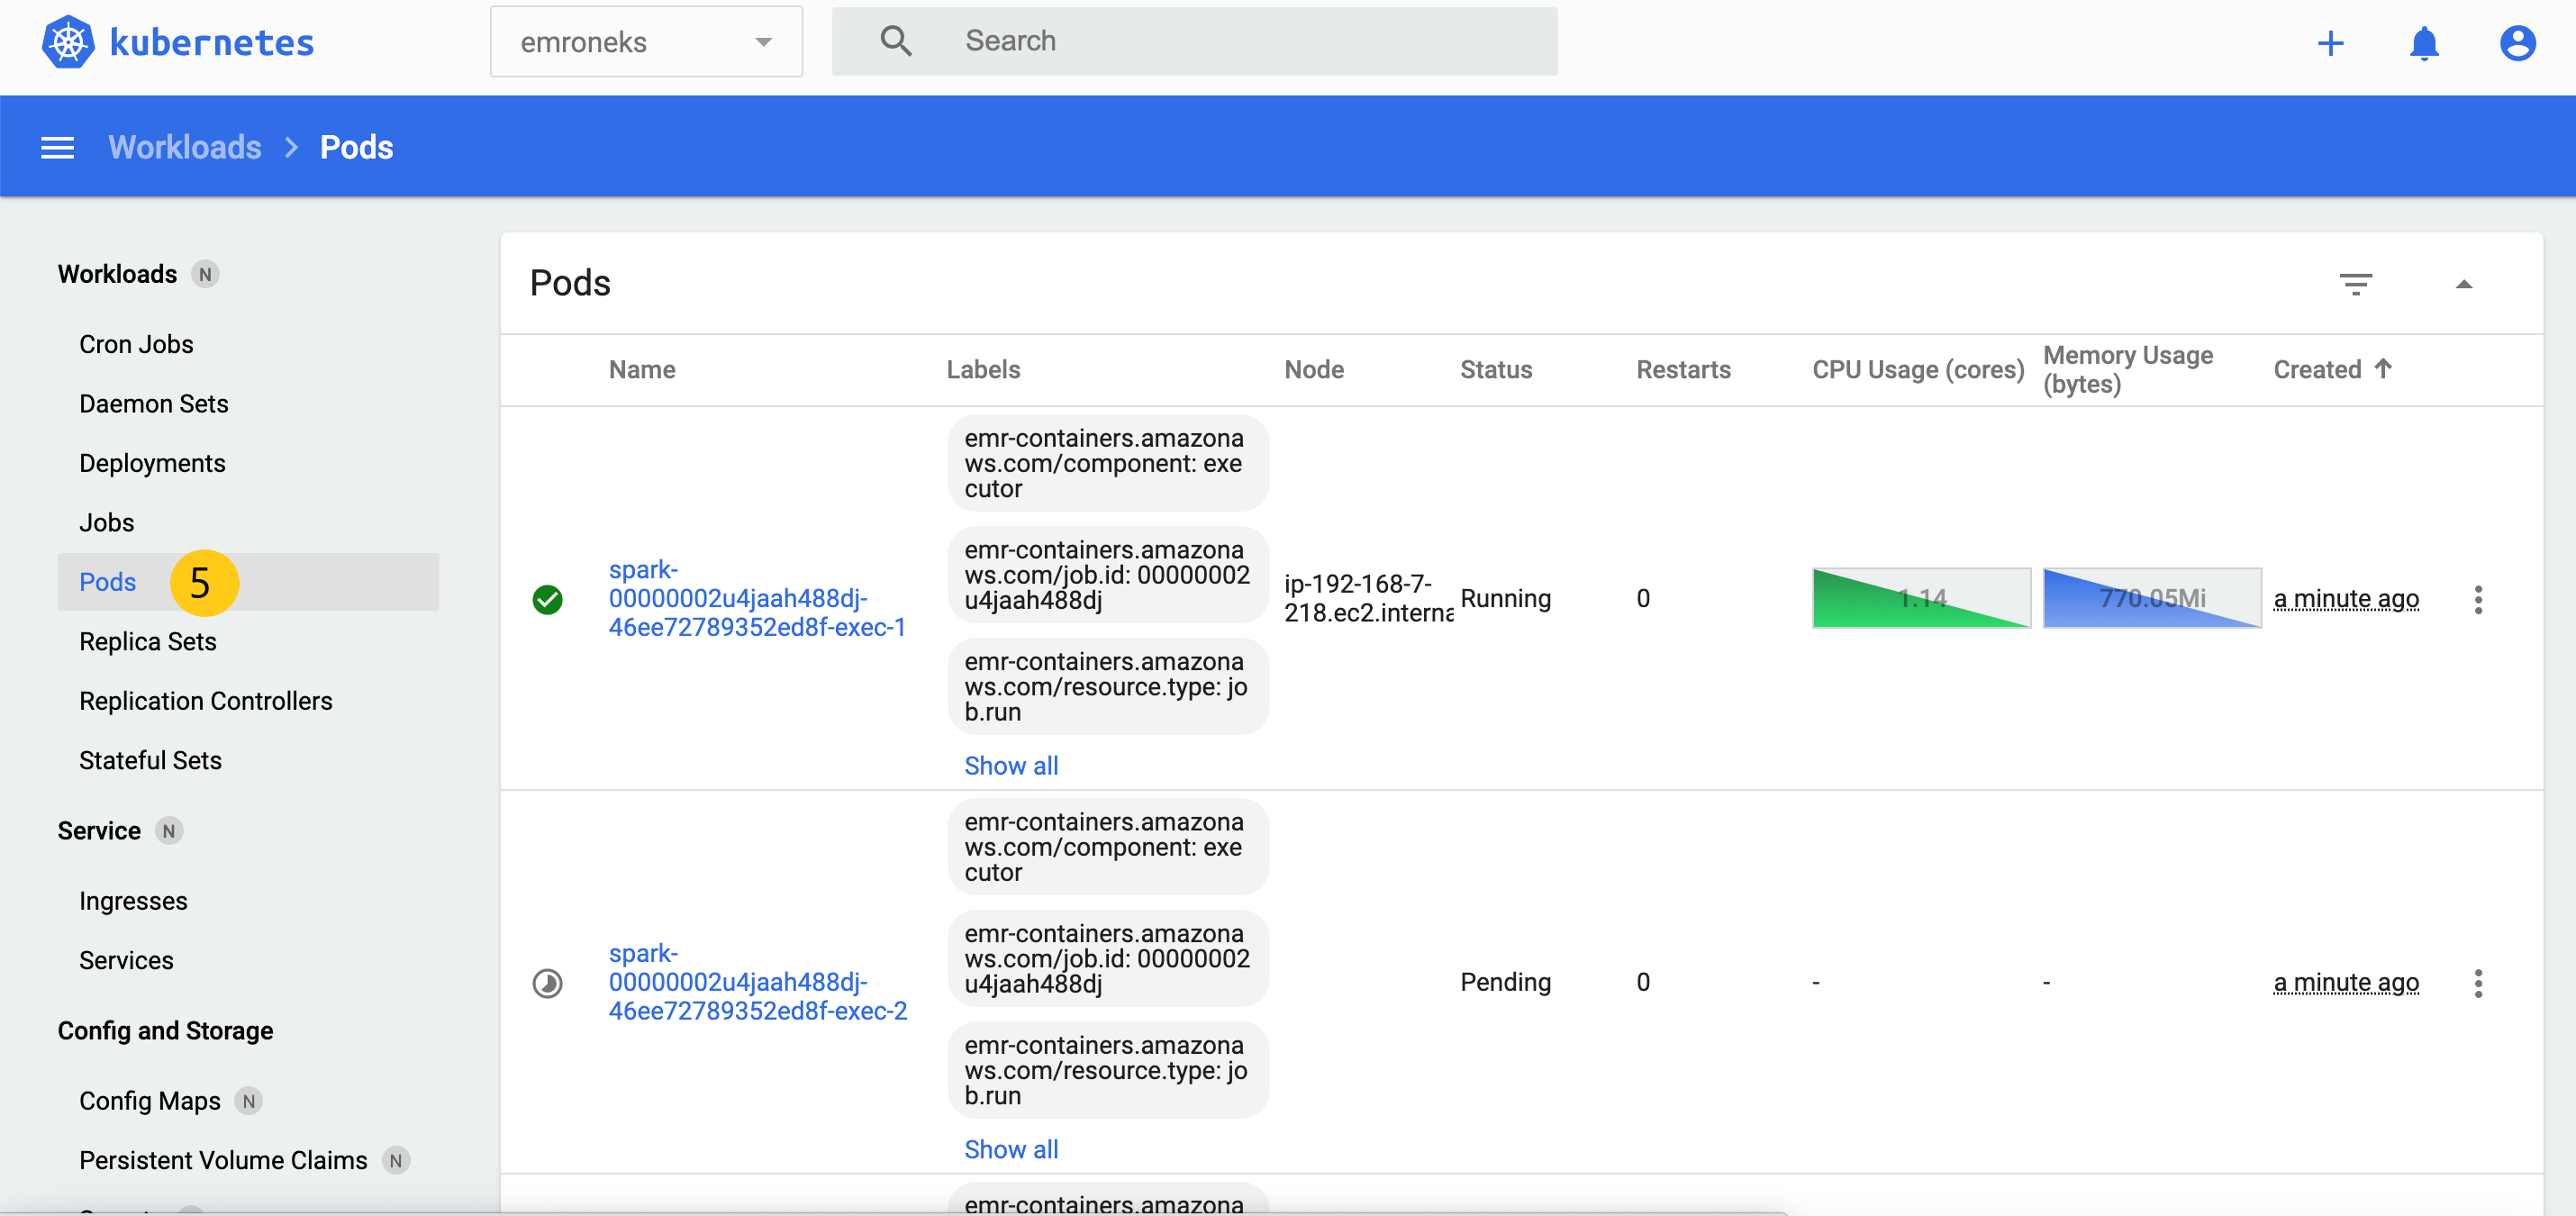Click the Pods filter icon

tap(2355, 284)
